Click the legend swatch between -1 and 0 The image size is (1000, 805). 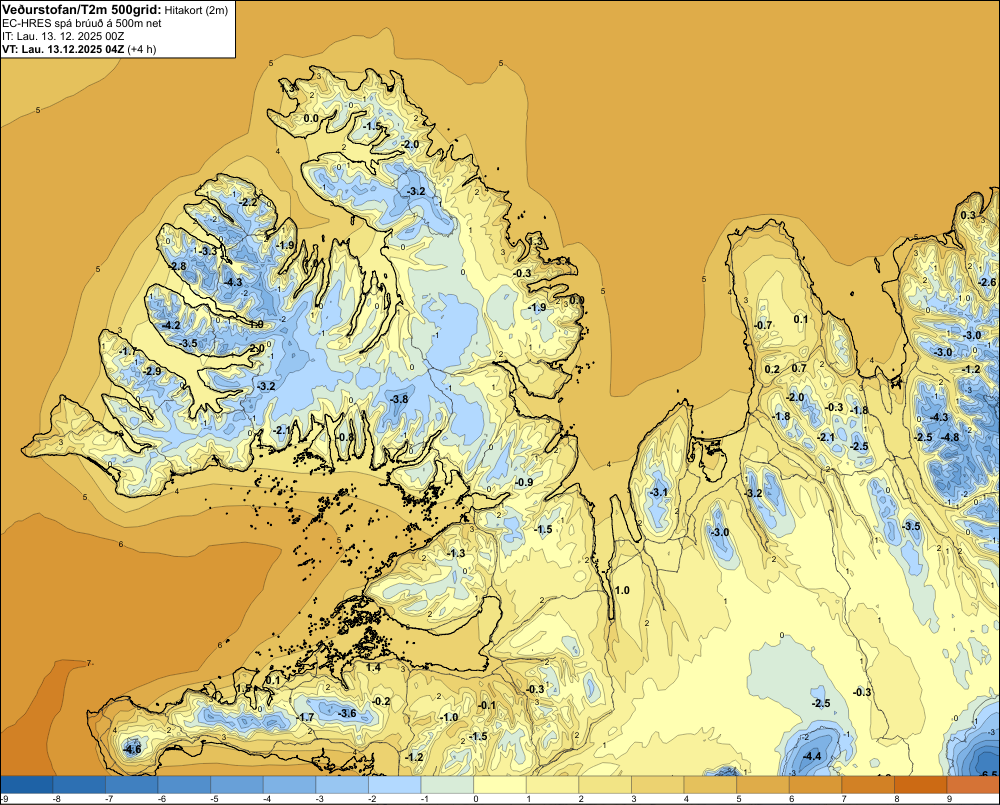tap(448, 785)
